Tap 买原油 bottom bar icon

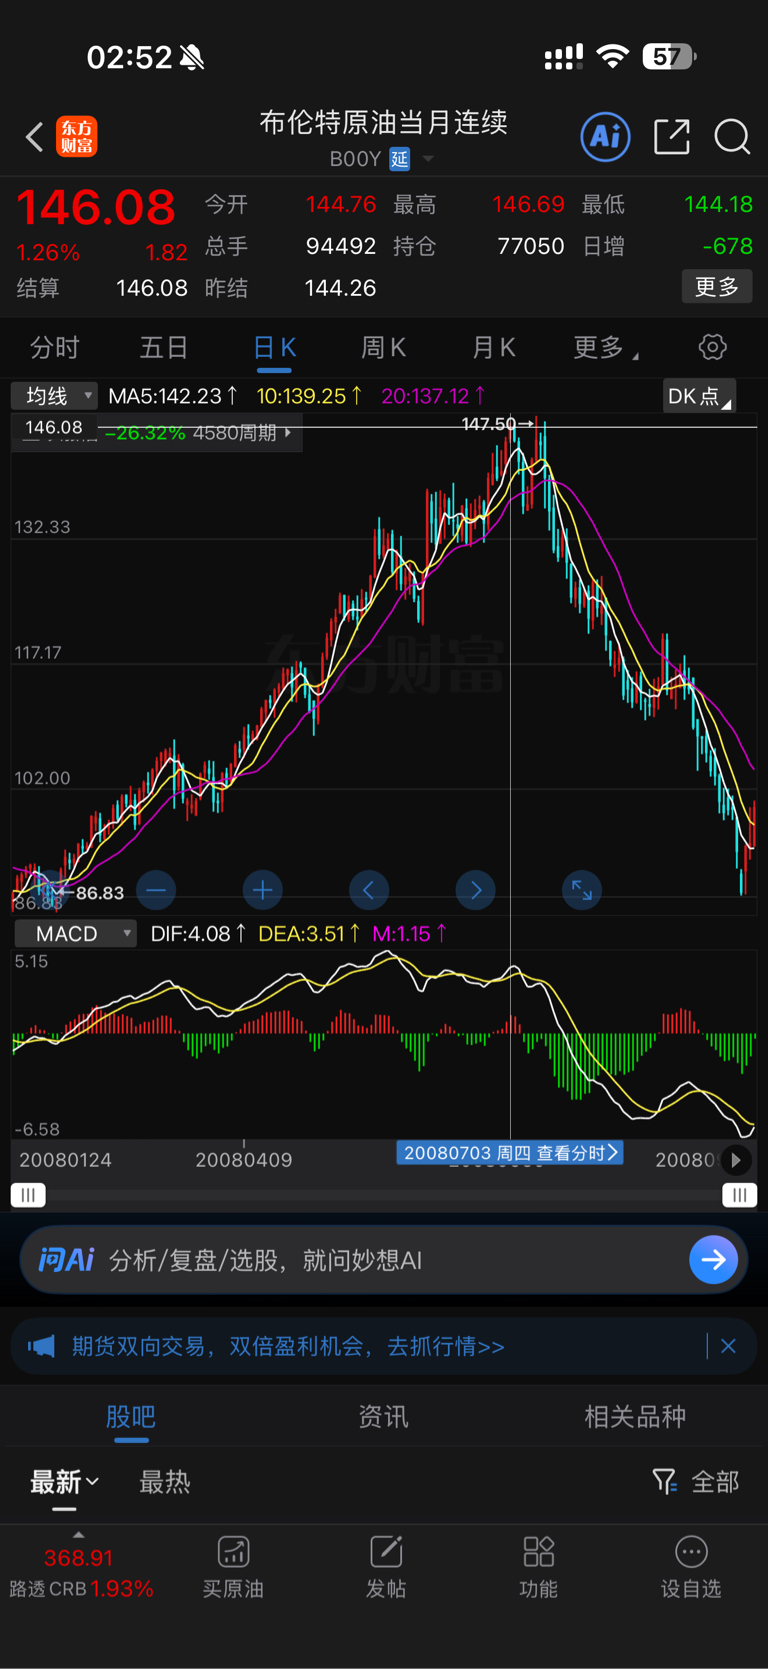point(233,1567)
